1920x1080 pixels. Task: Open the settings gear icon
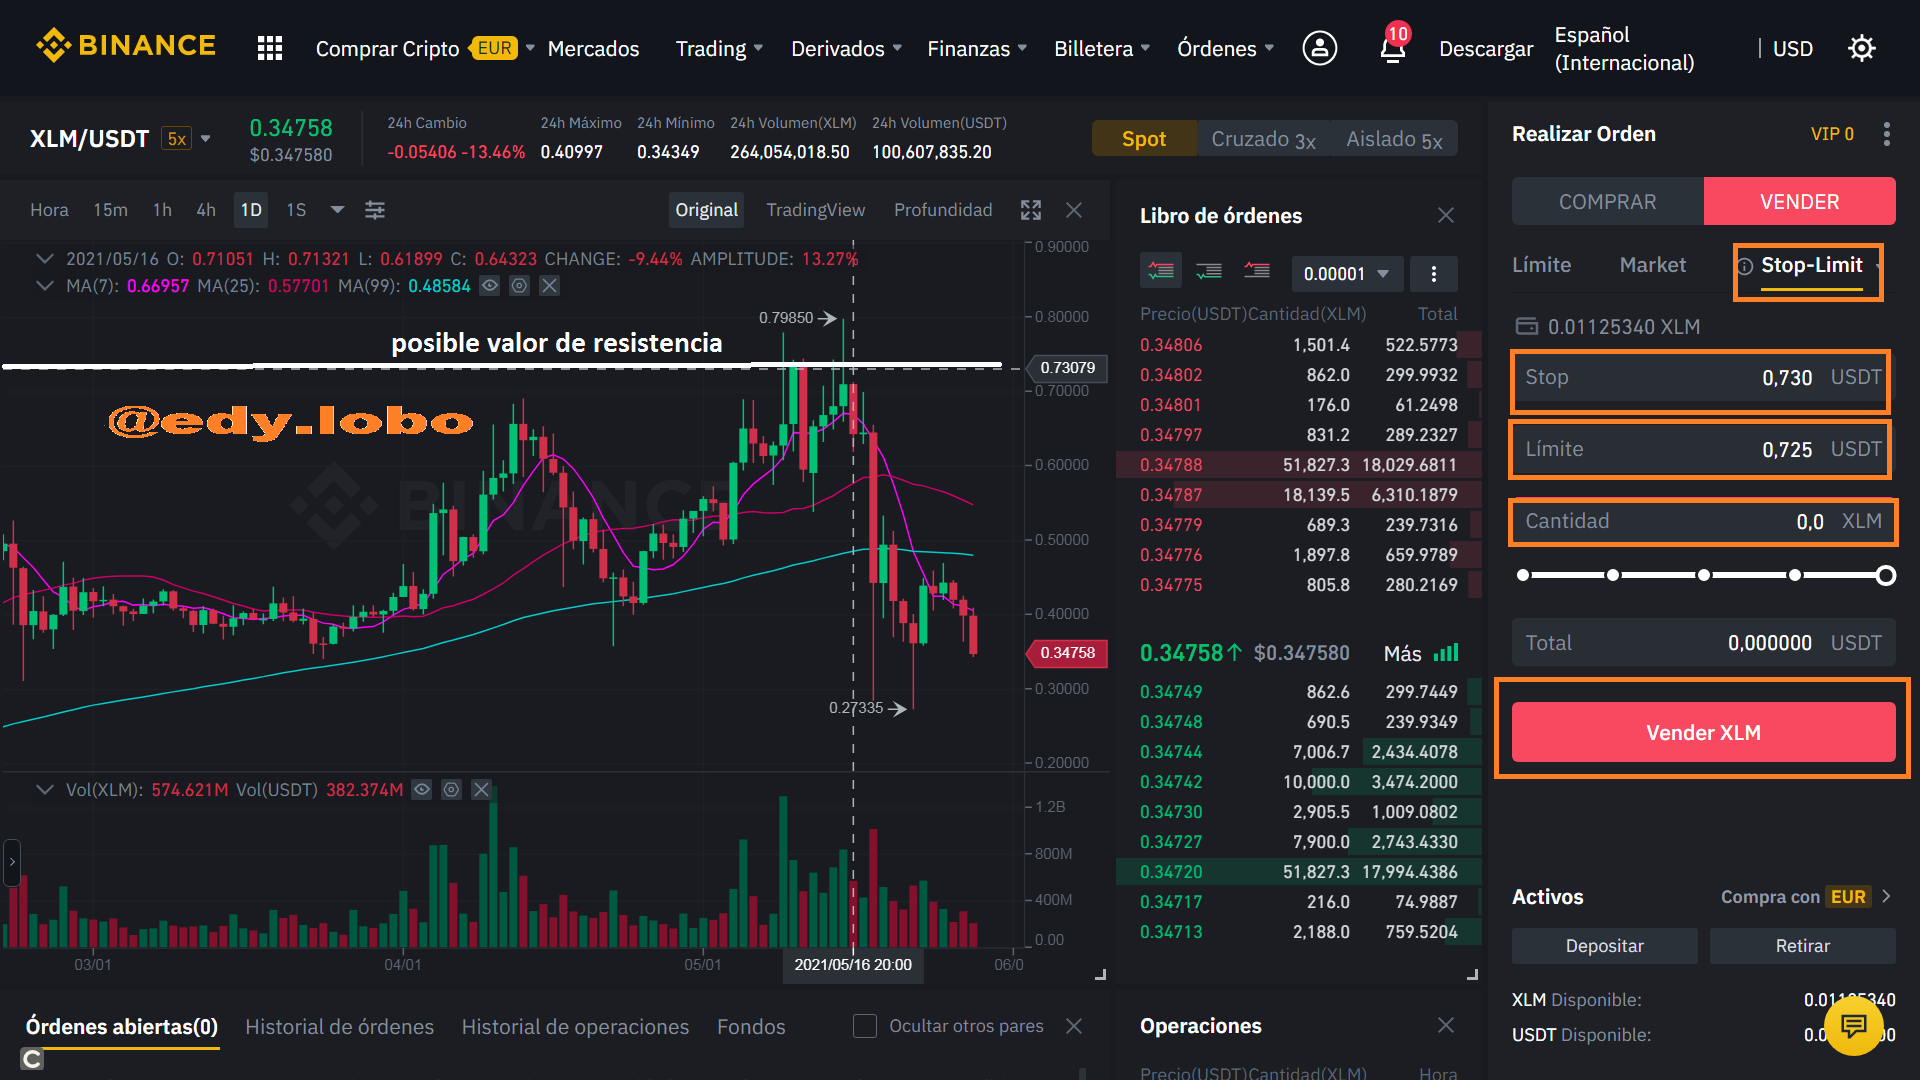pyautogui.click(x=1862, y=48)
